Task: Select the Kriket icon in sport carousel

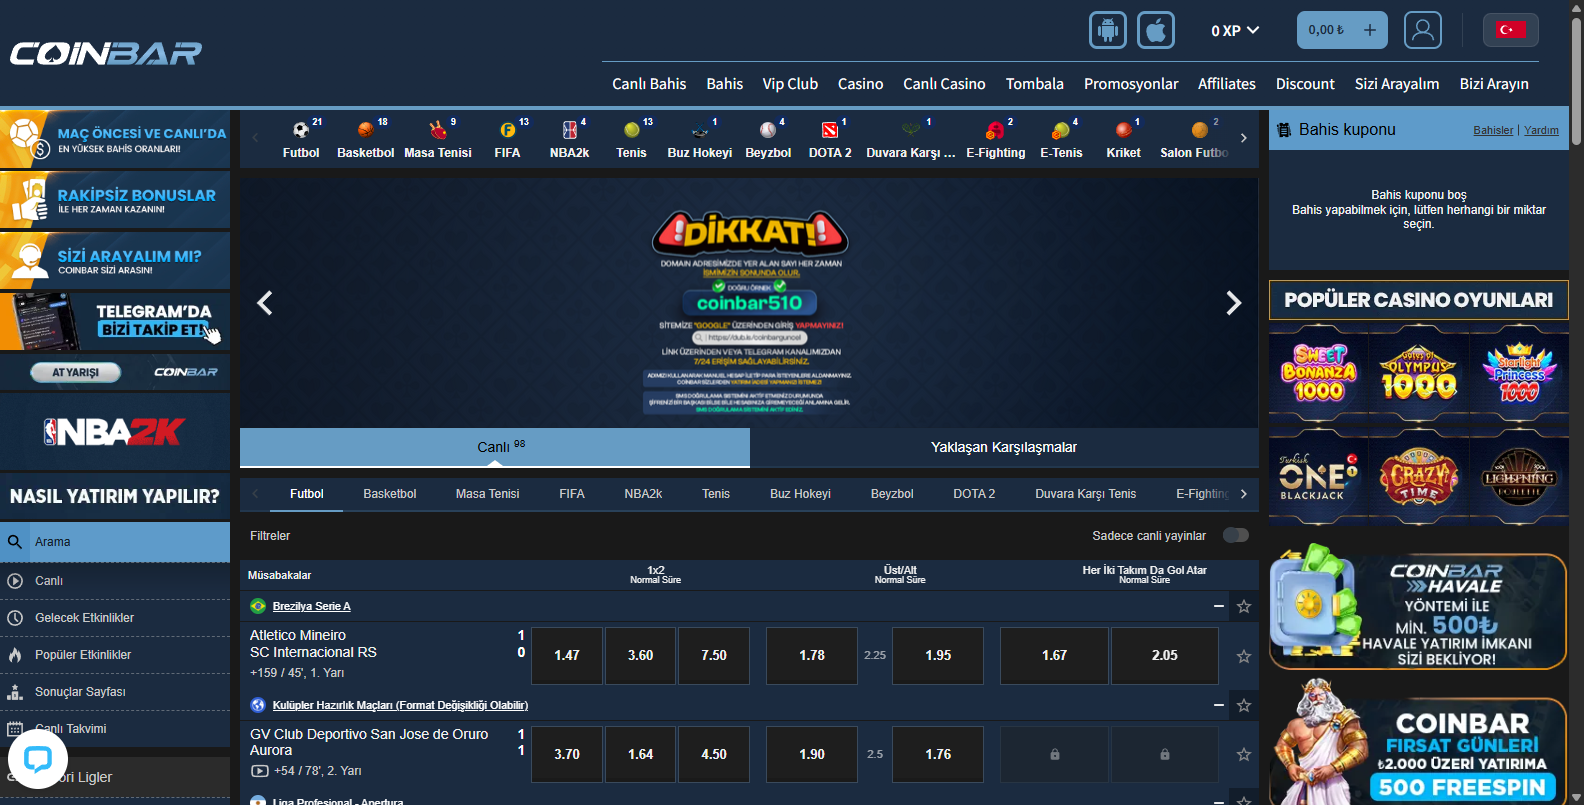Action: pyautogui.click(x=1124, y=130)
